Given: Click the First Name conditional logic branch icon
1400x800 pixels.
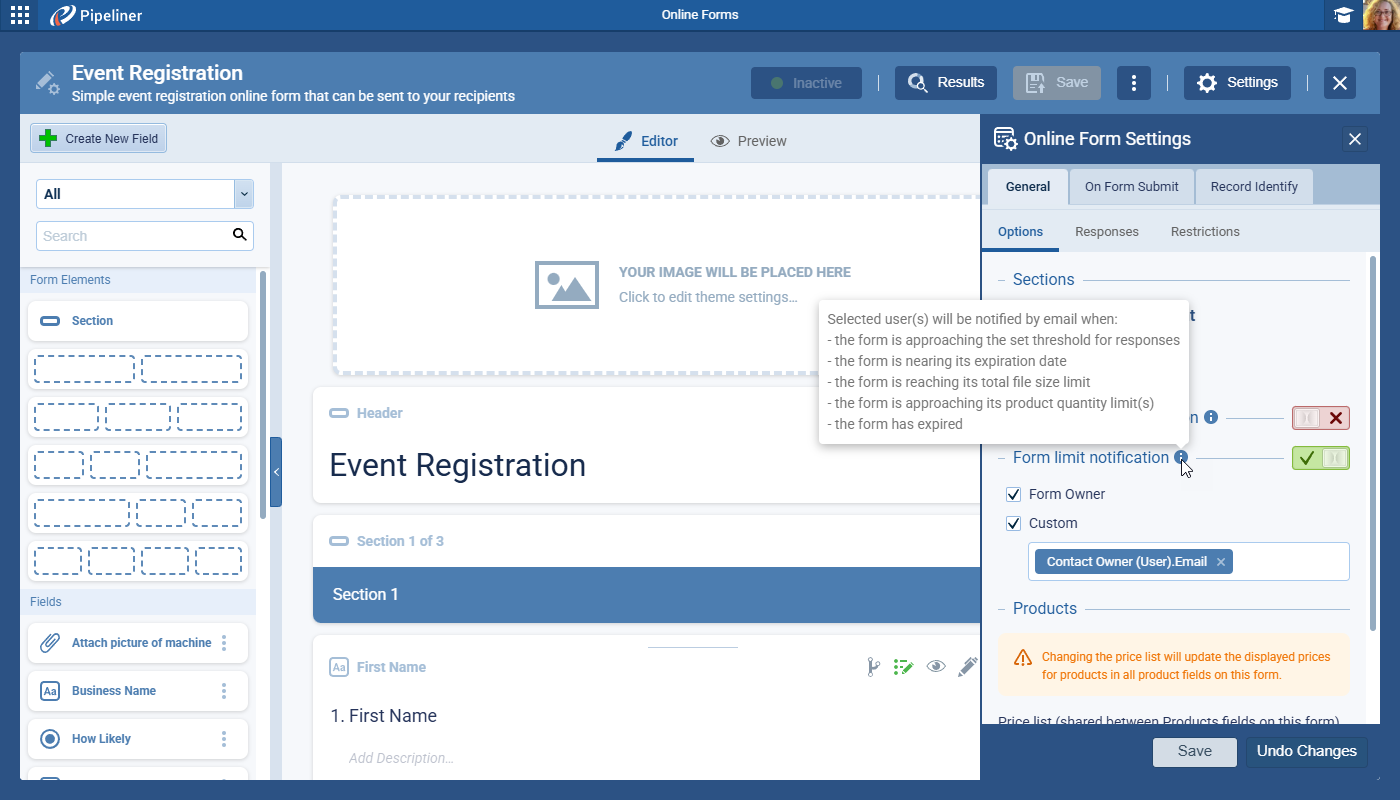Looking at the screenshot, I should [873, 667].
